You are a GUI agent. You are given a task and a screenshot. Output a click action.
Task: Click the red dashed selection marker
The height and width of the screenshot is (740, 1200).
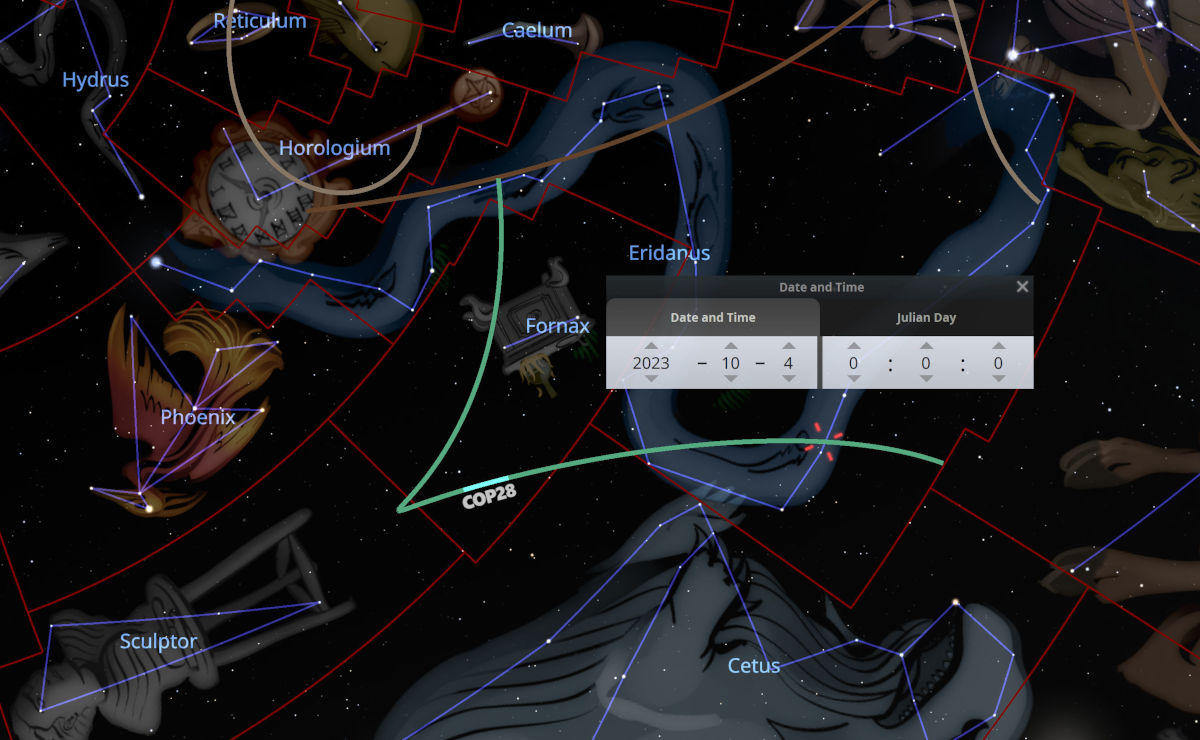pos(824,442)
